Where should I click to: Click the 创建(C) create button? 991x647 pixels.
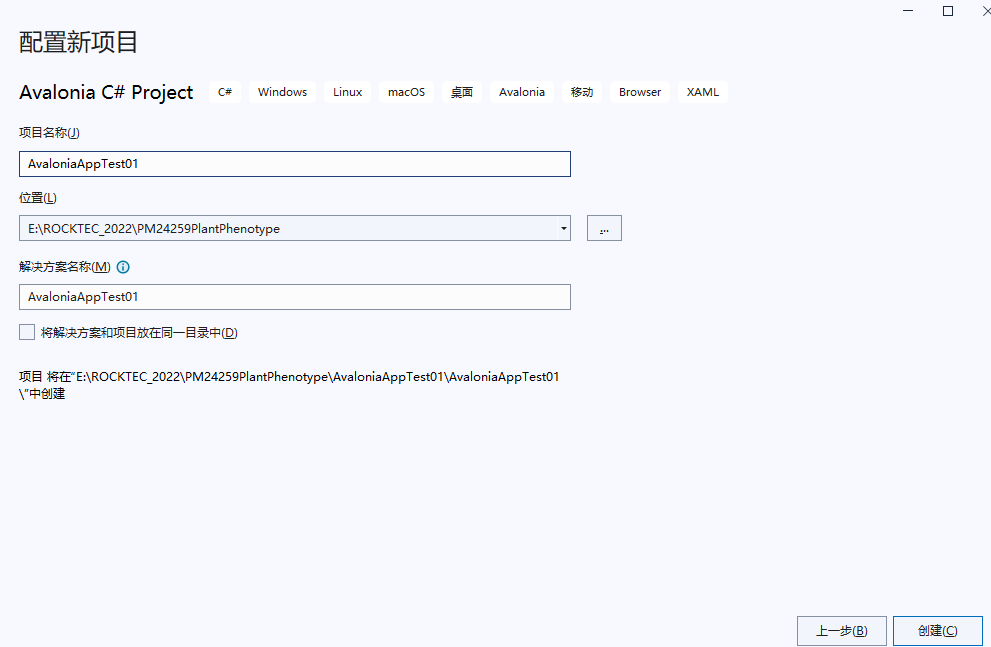937,631
